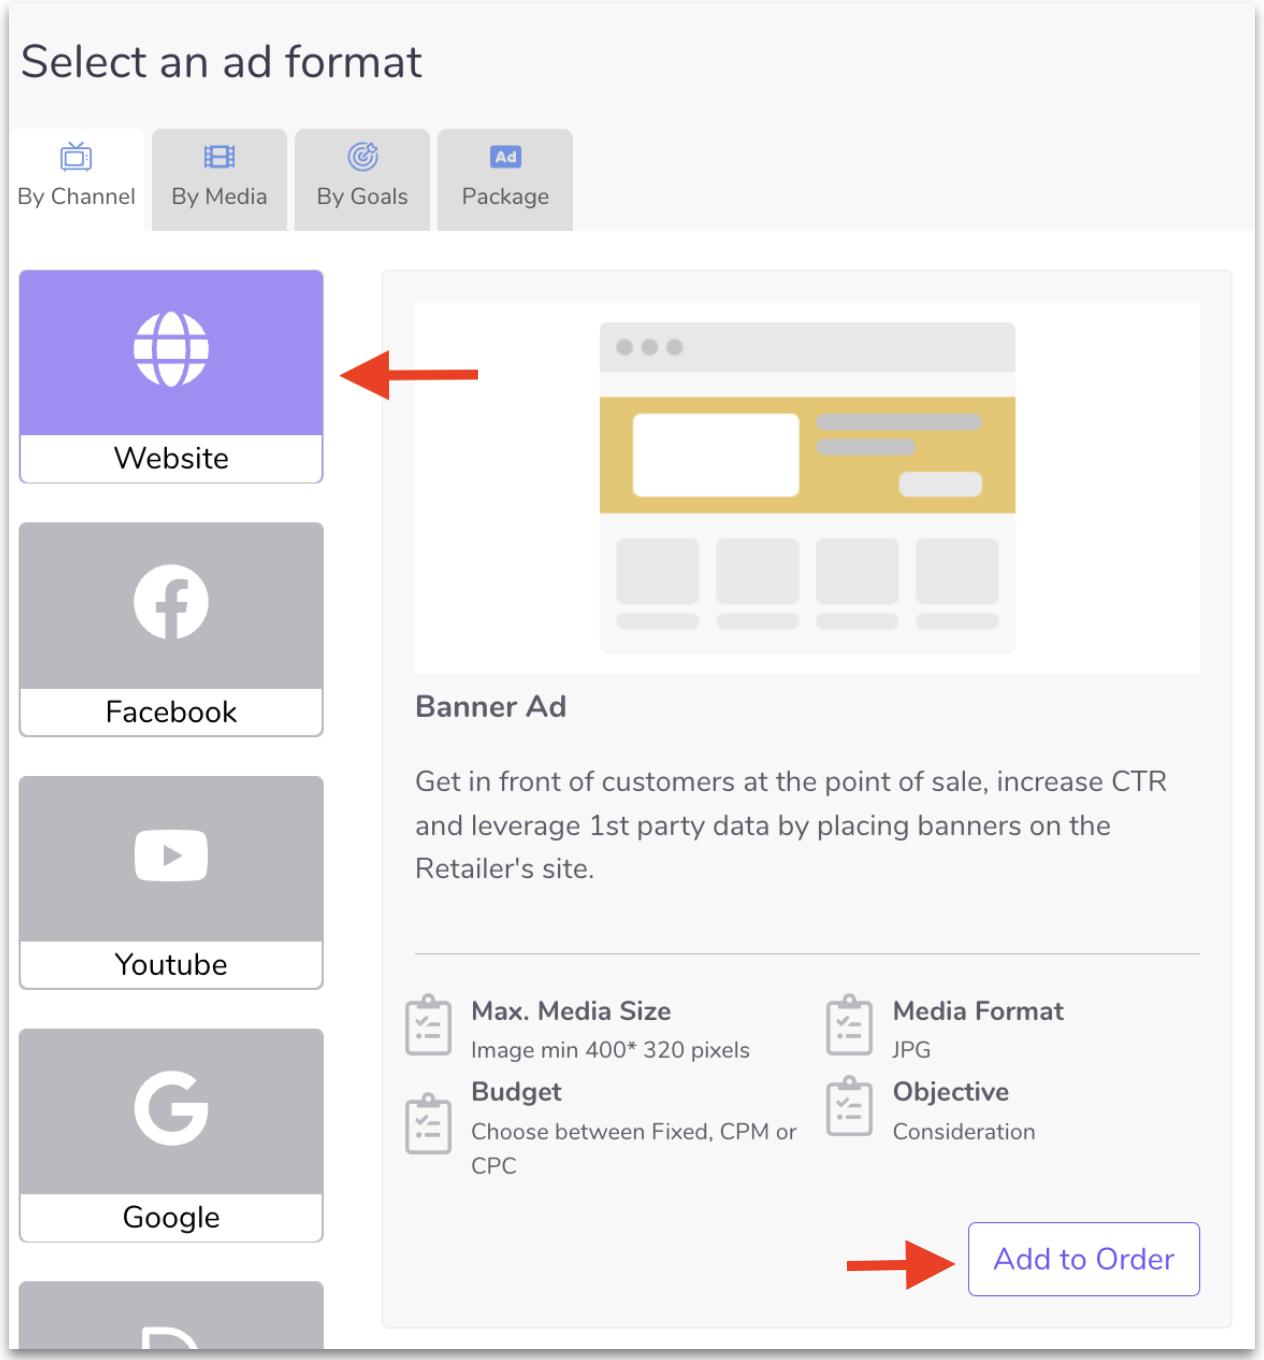Click the Google channel label

171,1217
